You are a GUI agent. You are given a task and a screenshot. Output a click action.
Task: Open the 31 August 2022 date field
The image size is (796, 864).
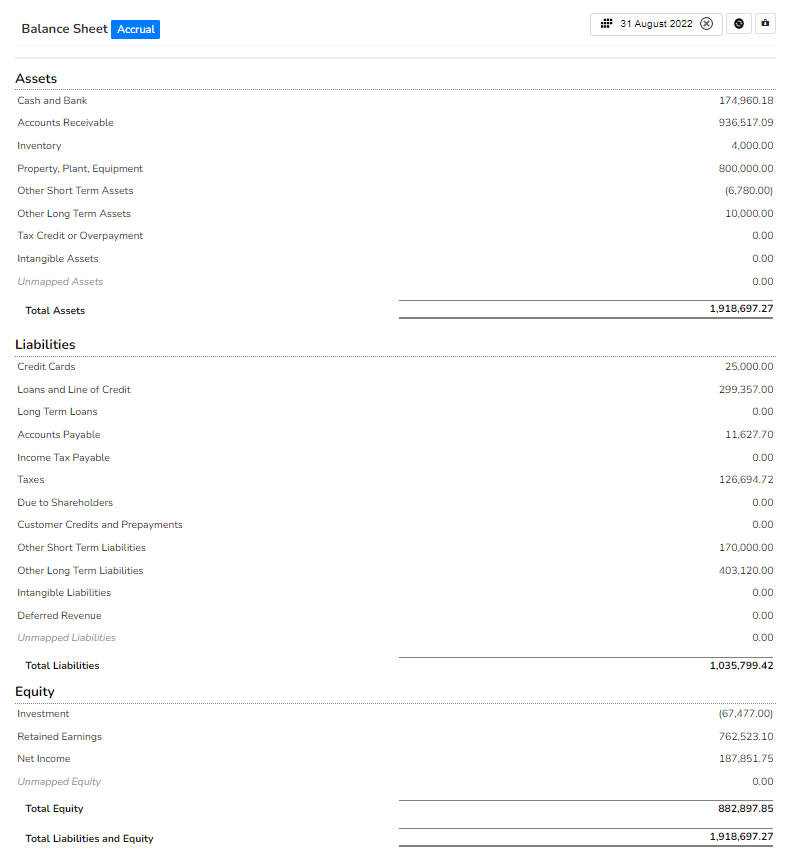click(x=656, y=24)
